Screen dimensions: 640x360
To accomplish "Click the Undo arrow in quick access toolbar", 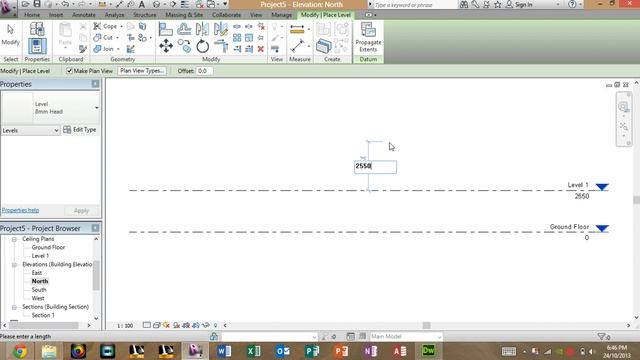I will [x=65, y=4].
